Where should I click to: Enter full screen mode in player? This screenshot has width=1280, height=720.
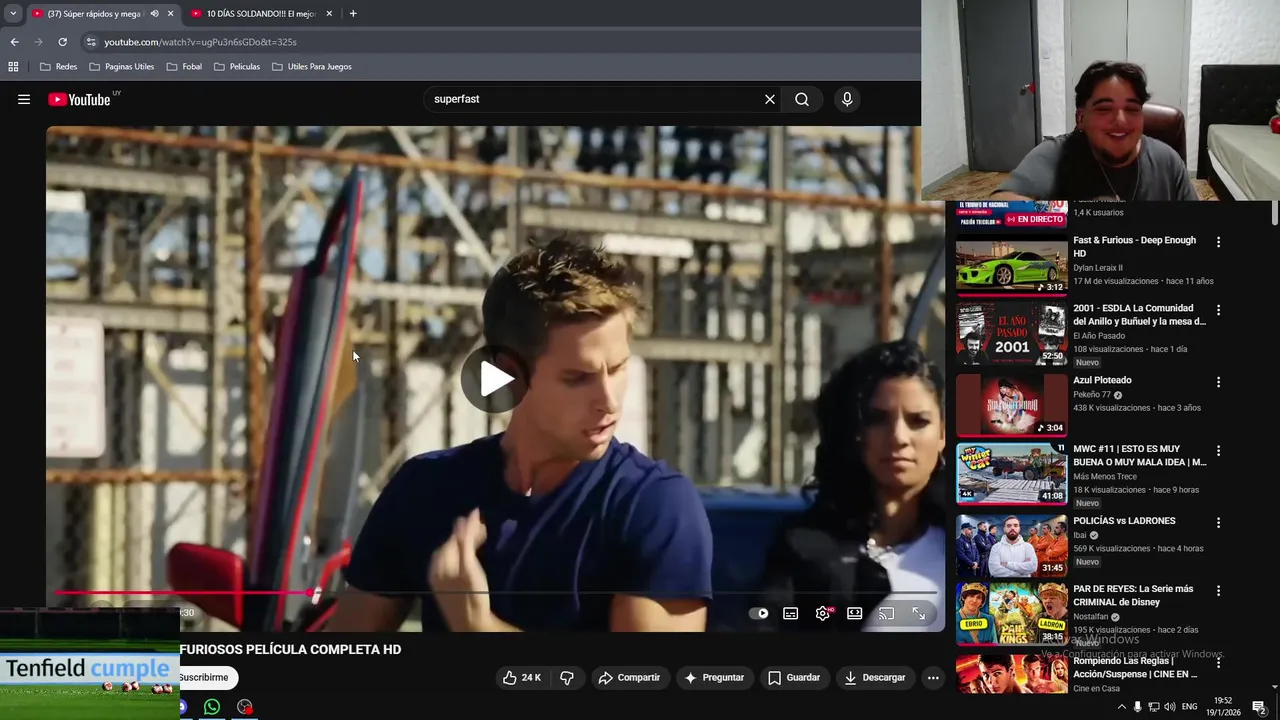918,613
